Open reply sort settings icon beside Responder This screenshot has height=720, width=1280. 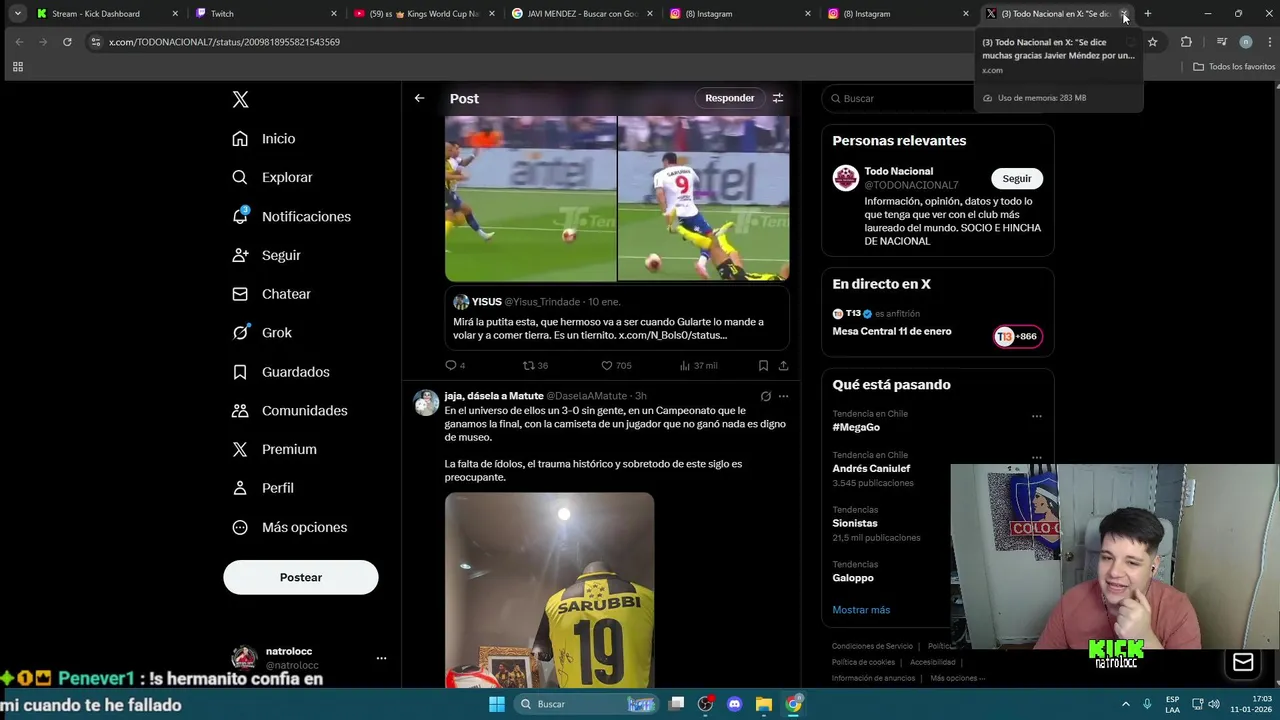778,98
